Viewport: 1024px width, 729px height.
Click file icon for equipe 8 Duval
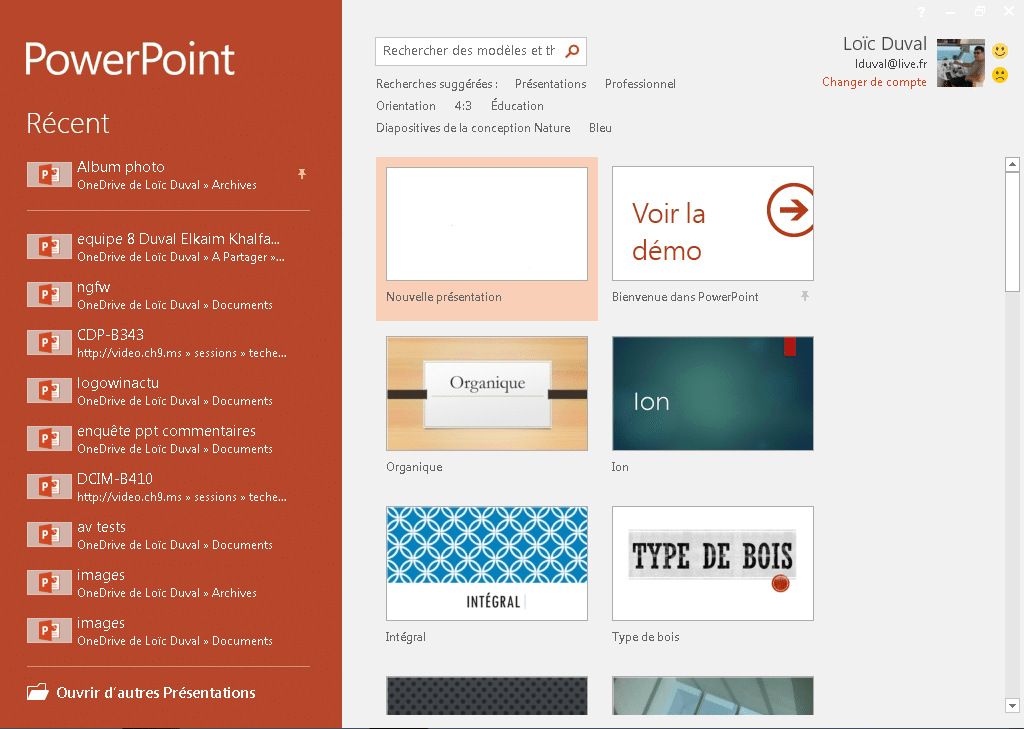[x=49, y=247]
